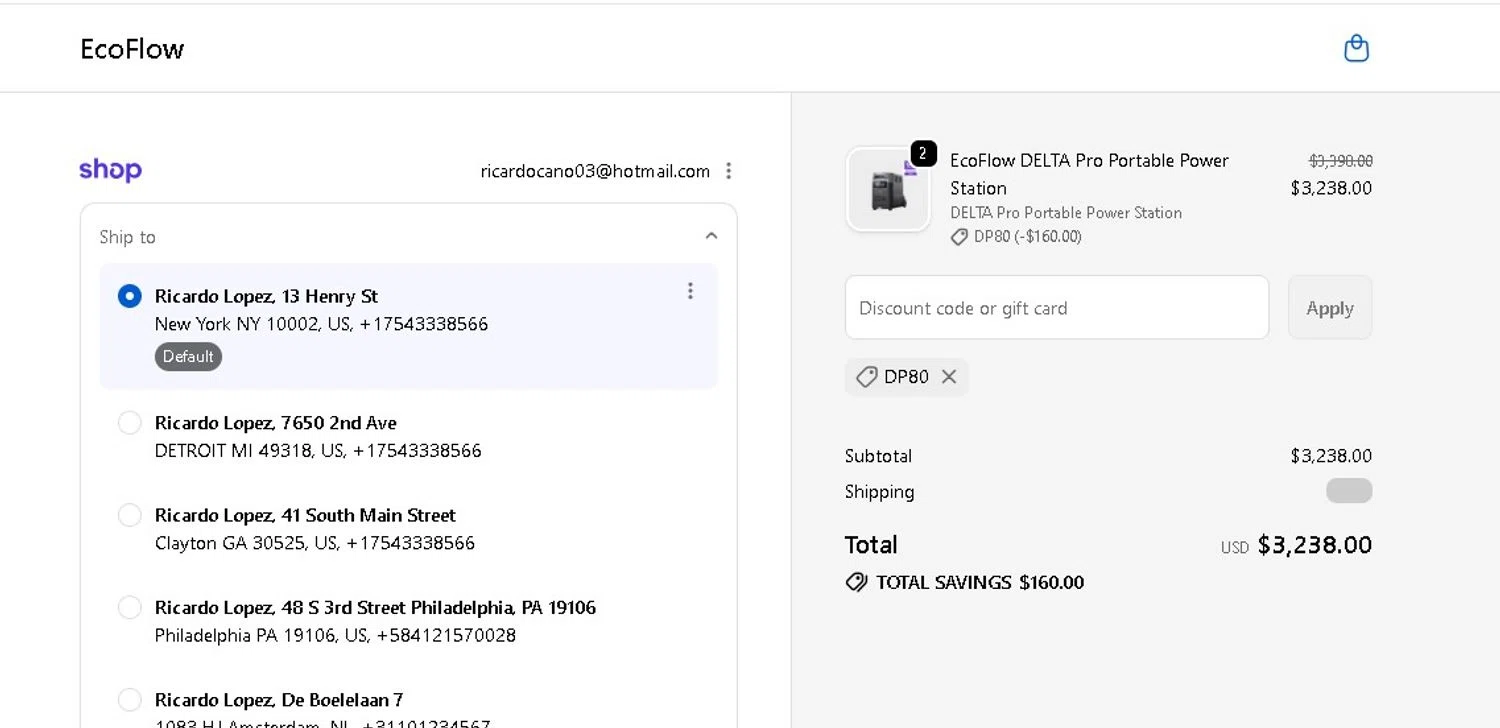Click the quantity badge showing 2
The width and height of the screenshot is (1500, 728).
click(923, 154)
